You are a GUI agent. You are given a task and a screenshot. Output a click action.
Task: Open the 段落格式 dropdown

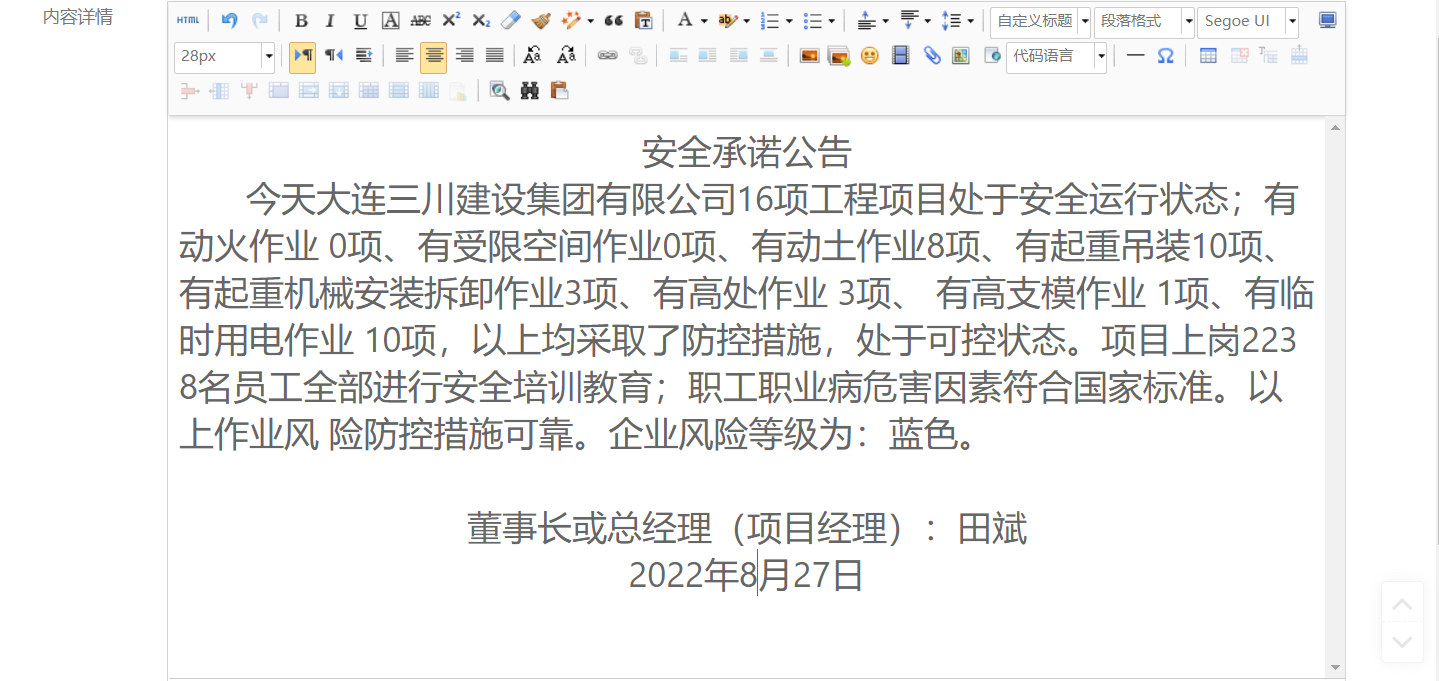[x=1144, y=21]
